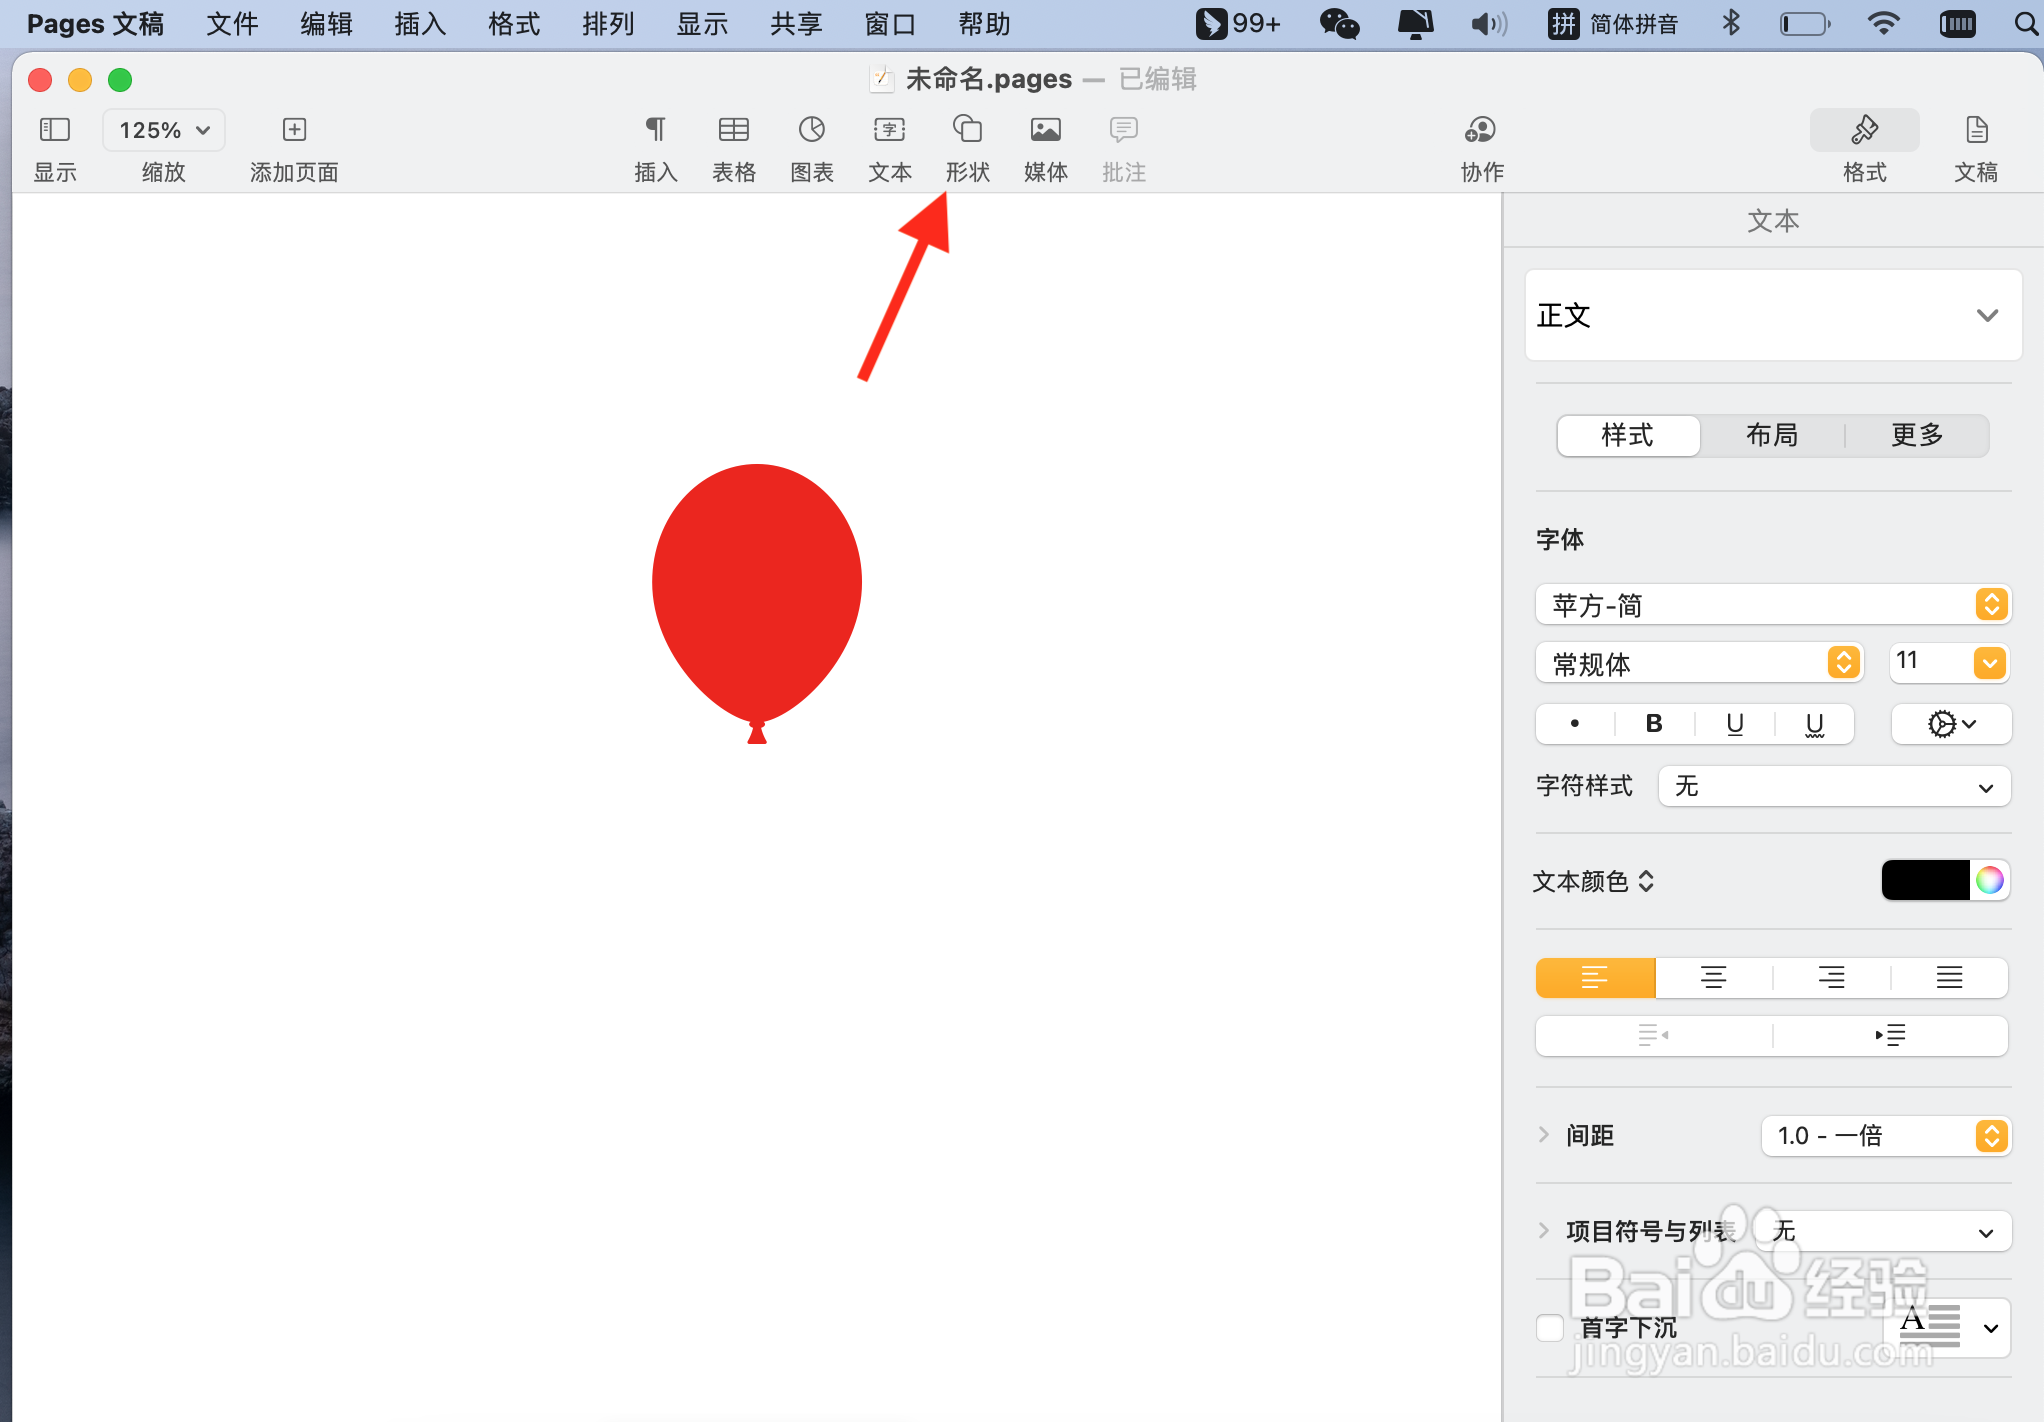Click the 格式 format inspector button

tap(1864, 130)
